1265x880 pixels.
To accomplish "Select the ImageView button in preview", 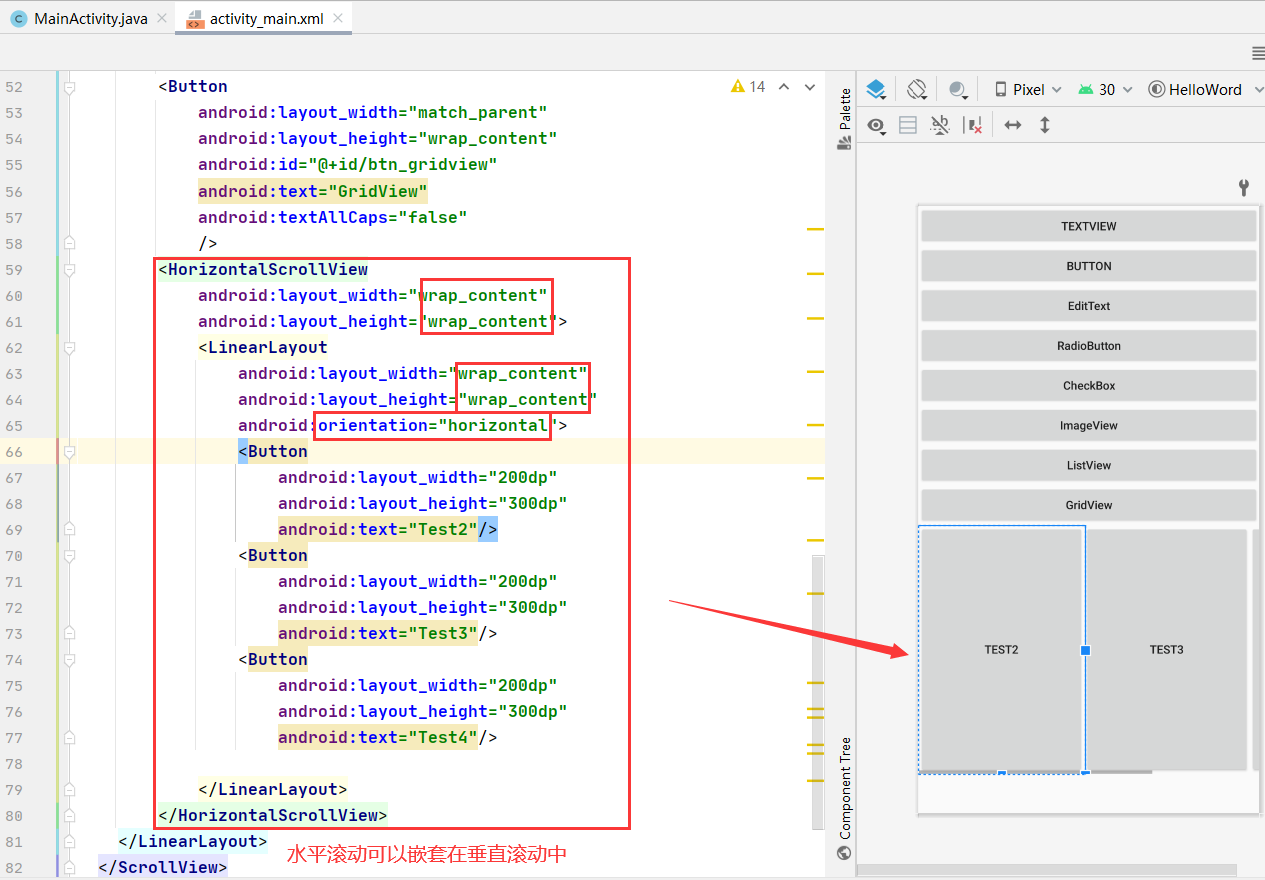I will point(1088,426).
